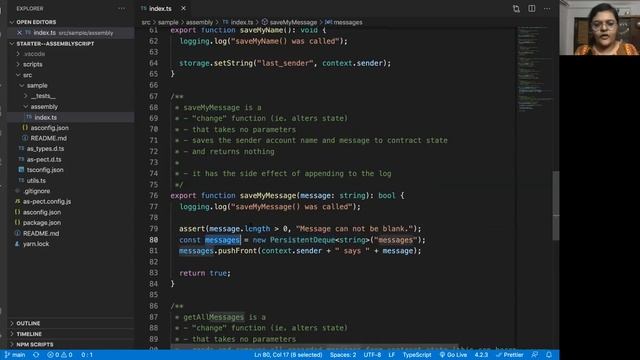The height and width of the screenshot is (360, 640).
Task: Click the 0 : 1 status bar item
Action: [87, 355]
